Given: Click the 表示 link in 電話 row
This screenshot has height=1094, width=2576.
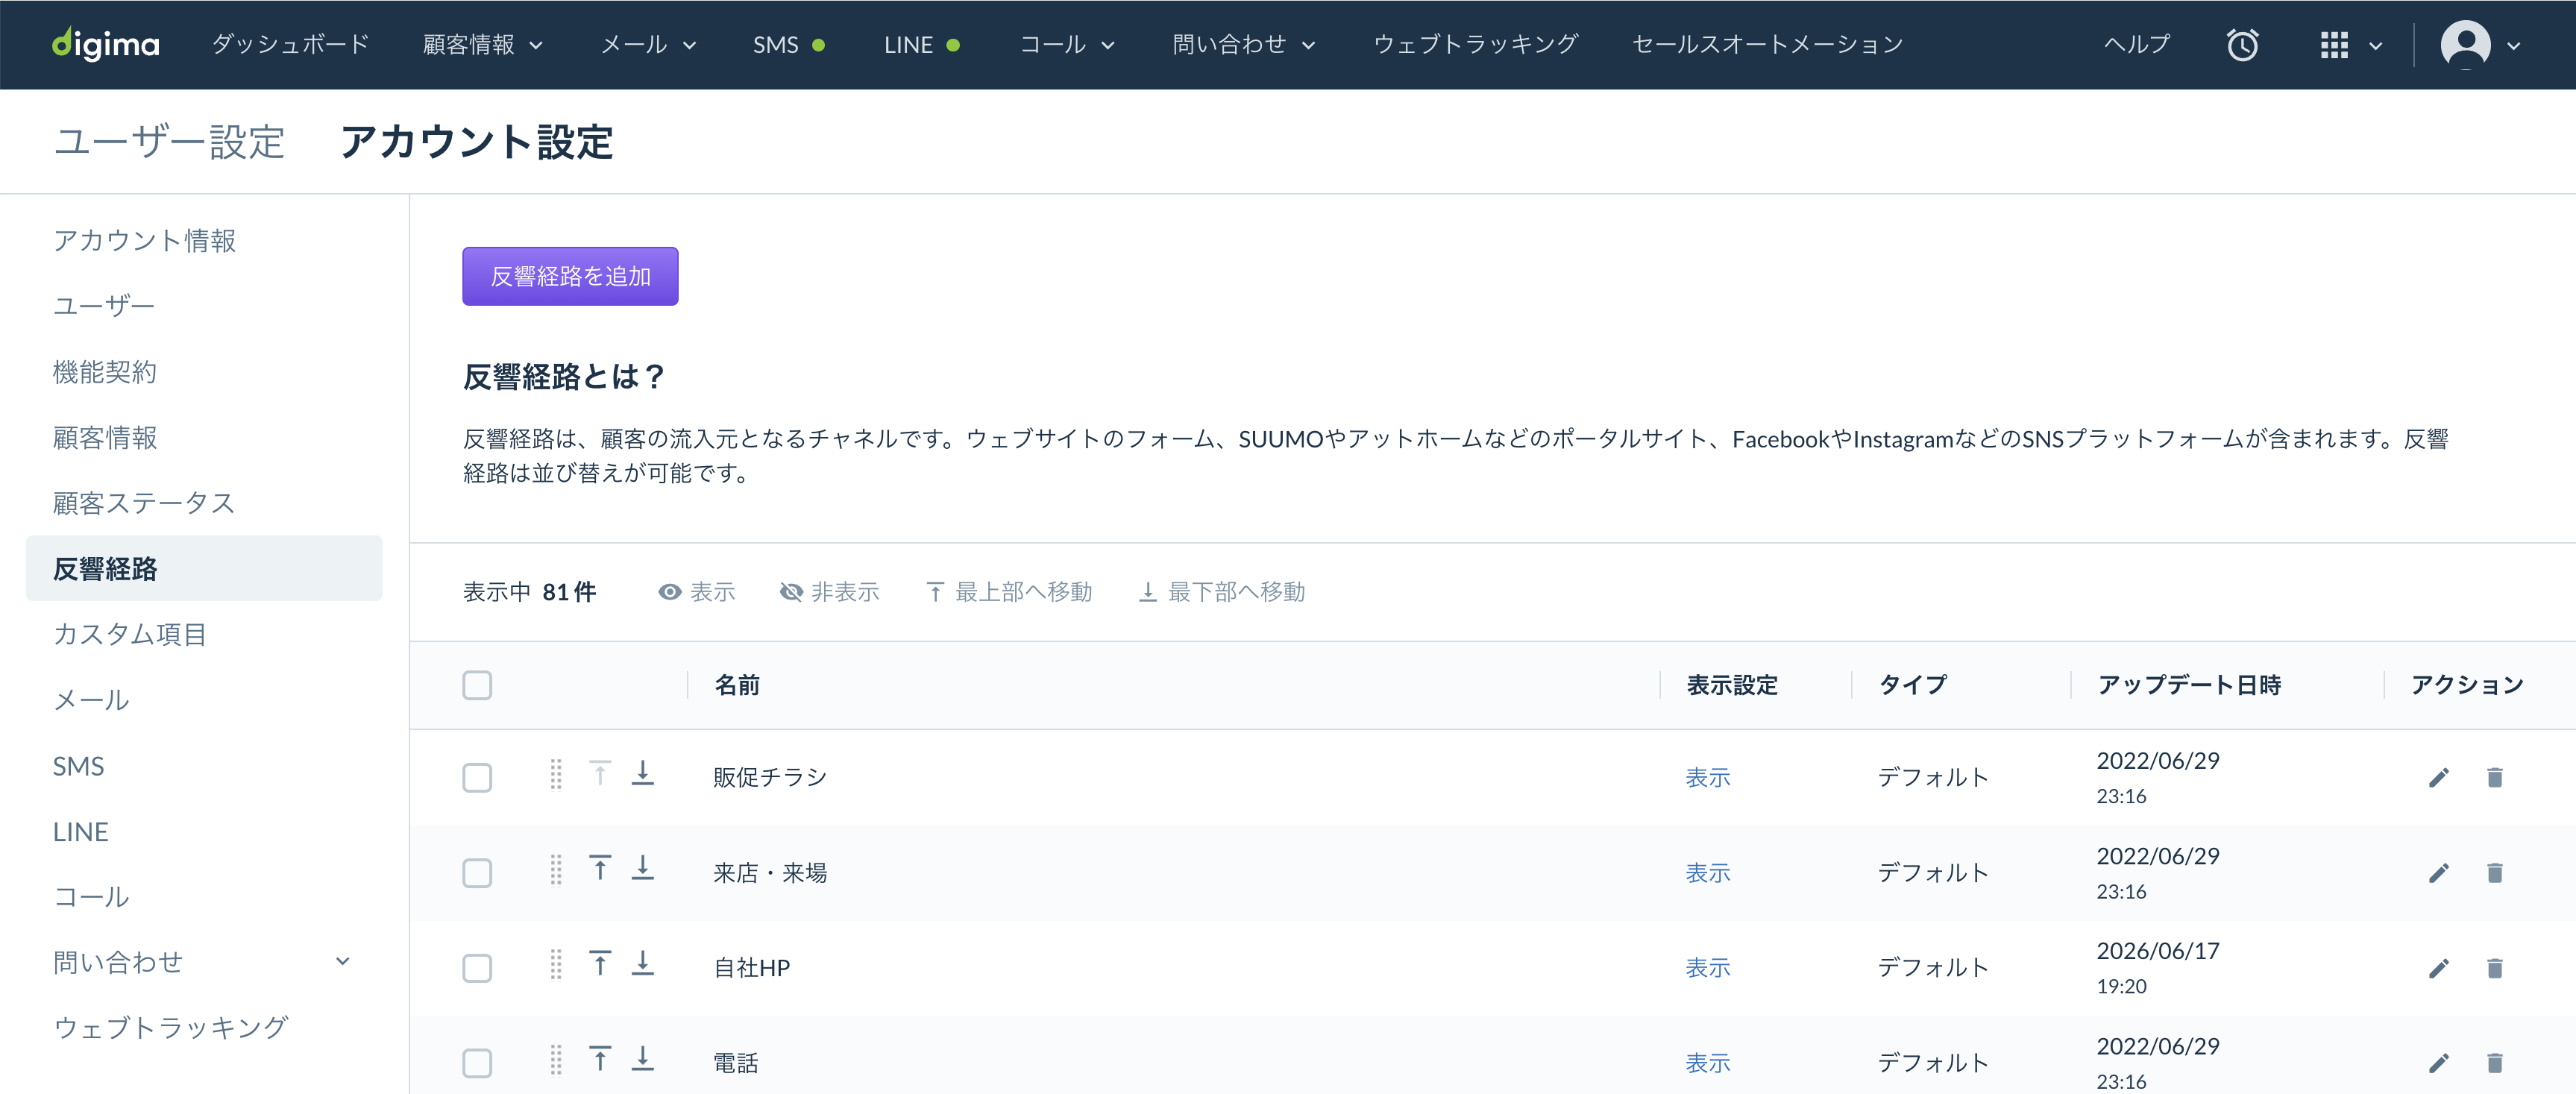Looking at the screenshot, I should [x=1708, y=1063].
